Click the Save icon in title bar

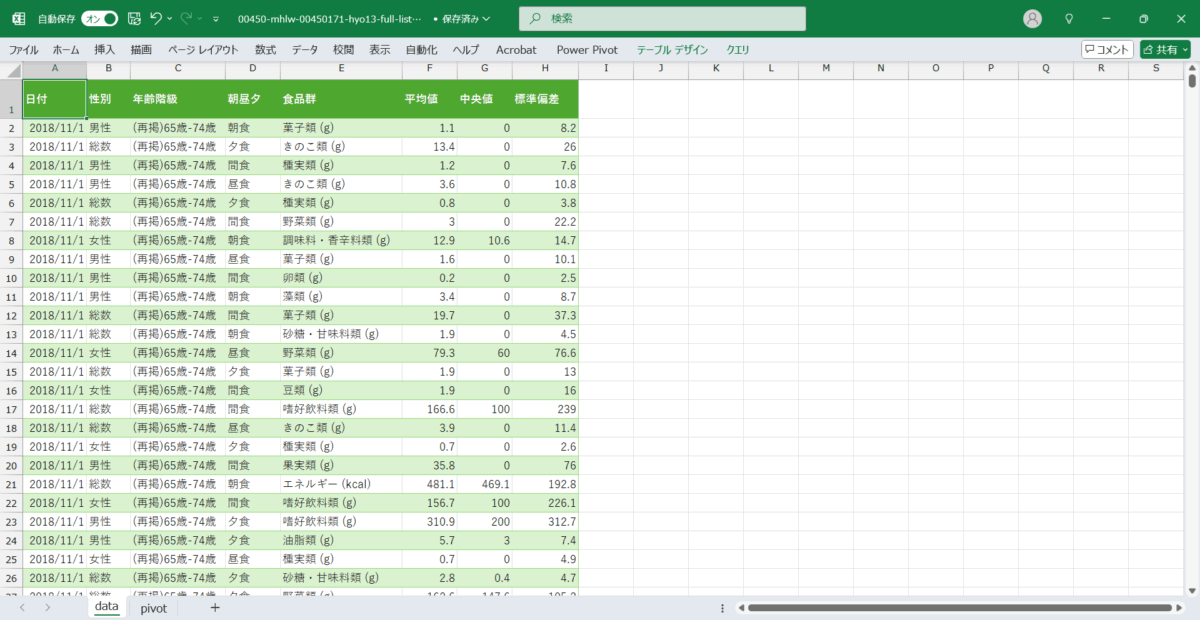[x=134, y=19]
